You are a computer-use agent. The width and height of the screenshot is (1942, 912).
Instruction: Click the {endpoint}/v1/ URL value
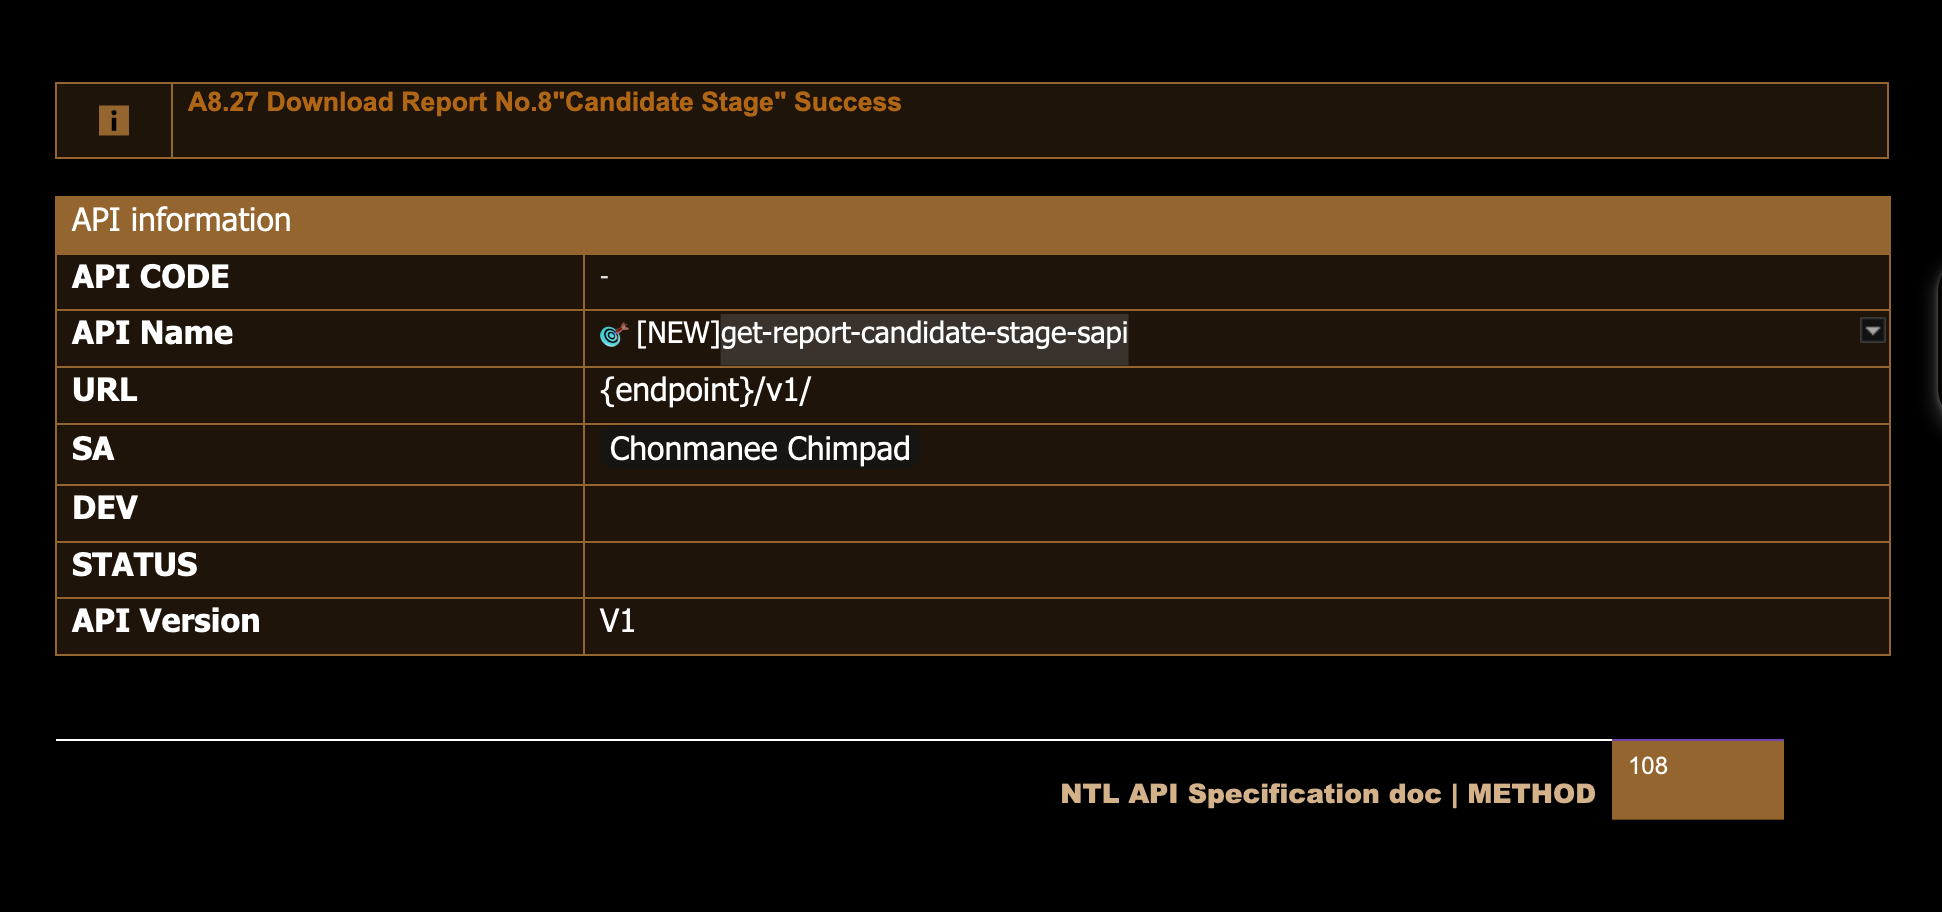[705, 390]
